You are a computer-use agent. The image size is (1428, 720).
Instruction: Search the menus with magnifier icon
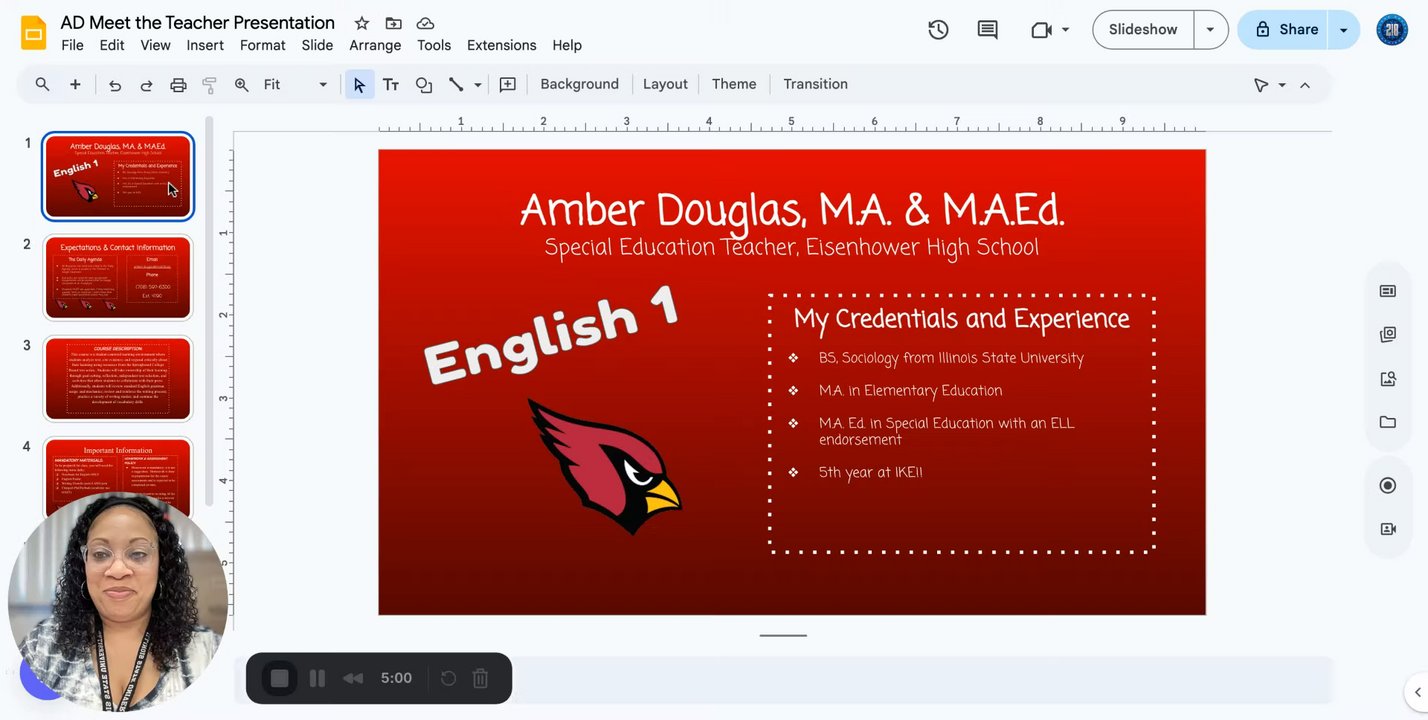(42, 85)
